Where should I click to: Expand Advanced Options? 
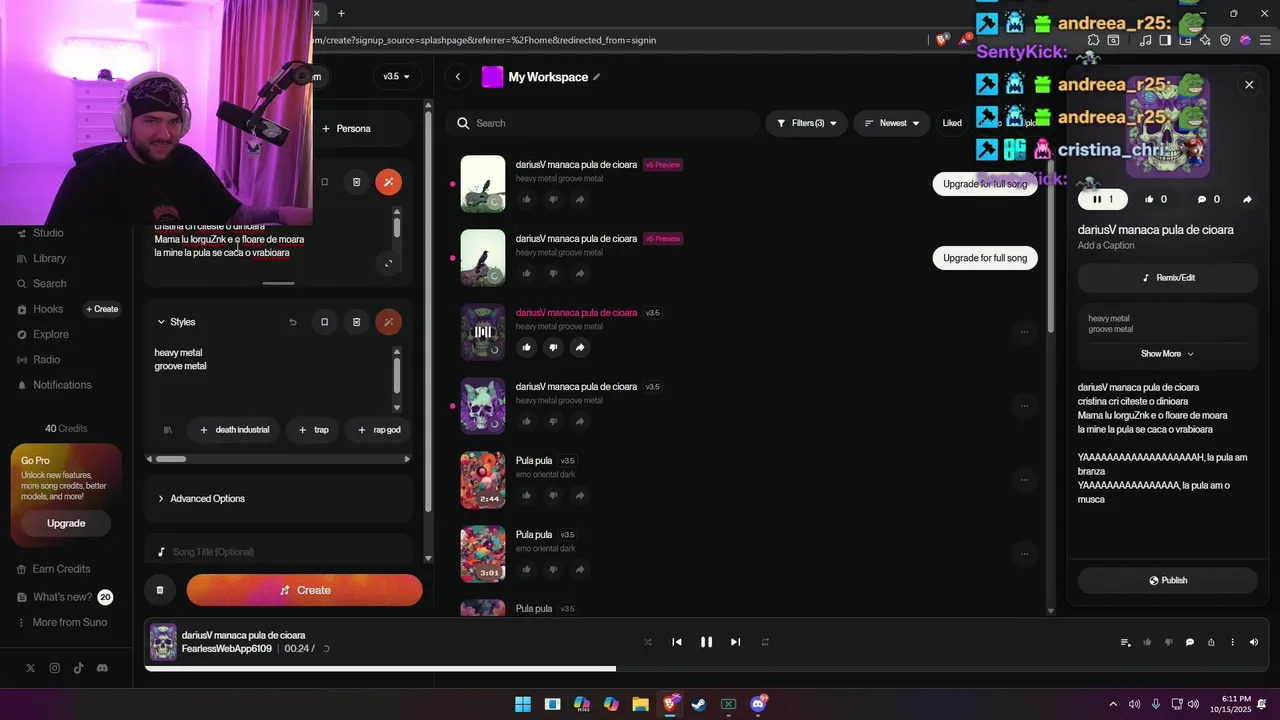click(x=278, y=498)
